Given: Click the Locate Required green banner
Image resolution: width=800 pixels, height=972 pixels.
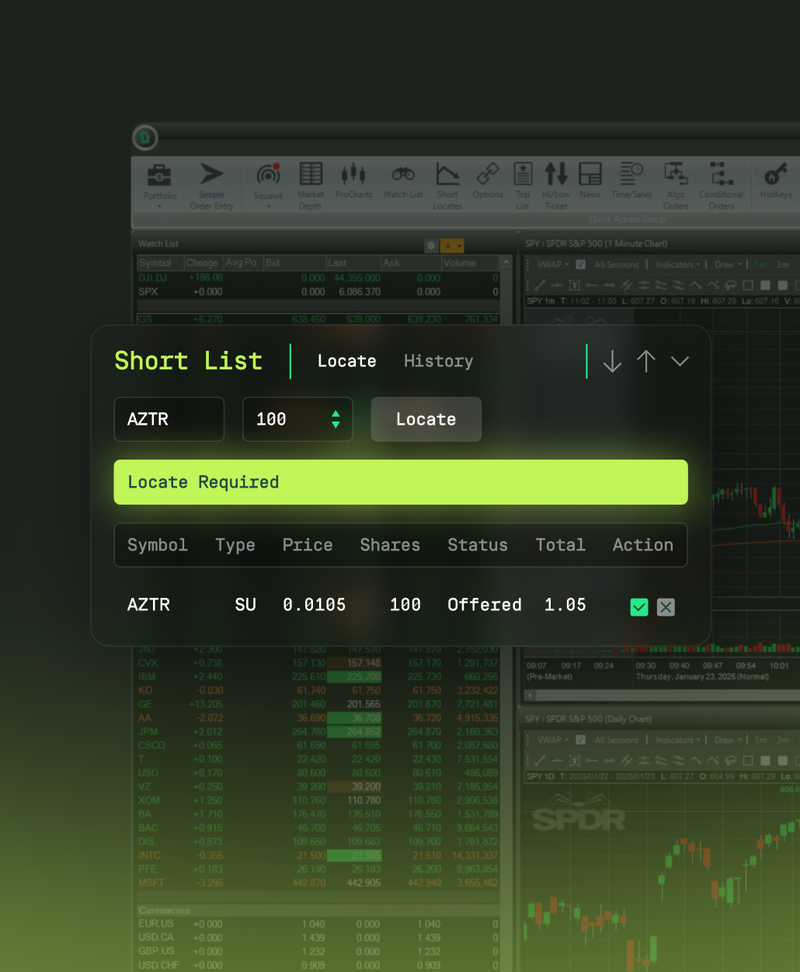Looking at the screenshot, I should (400, 482).
